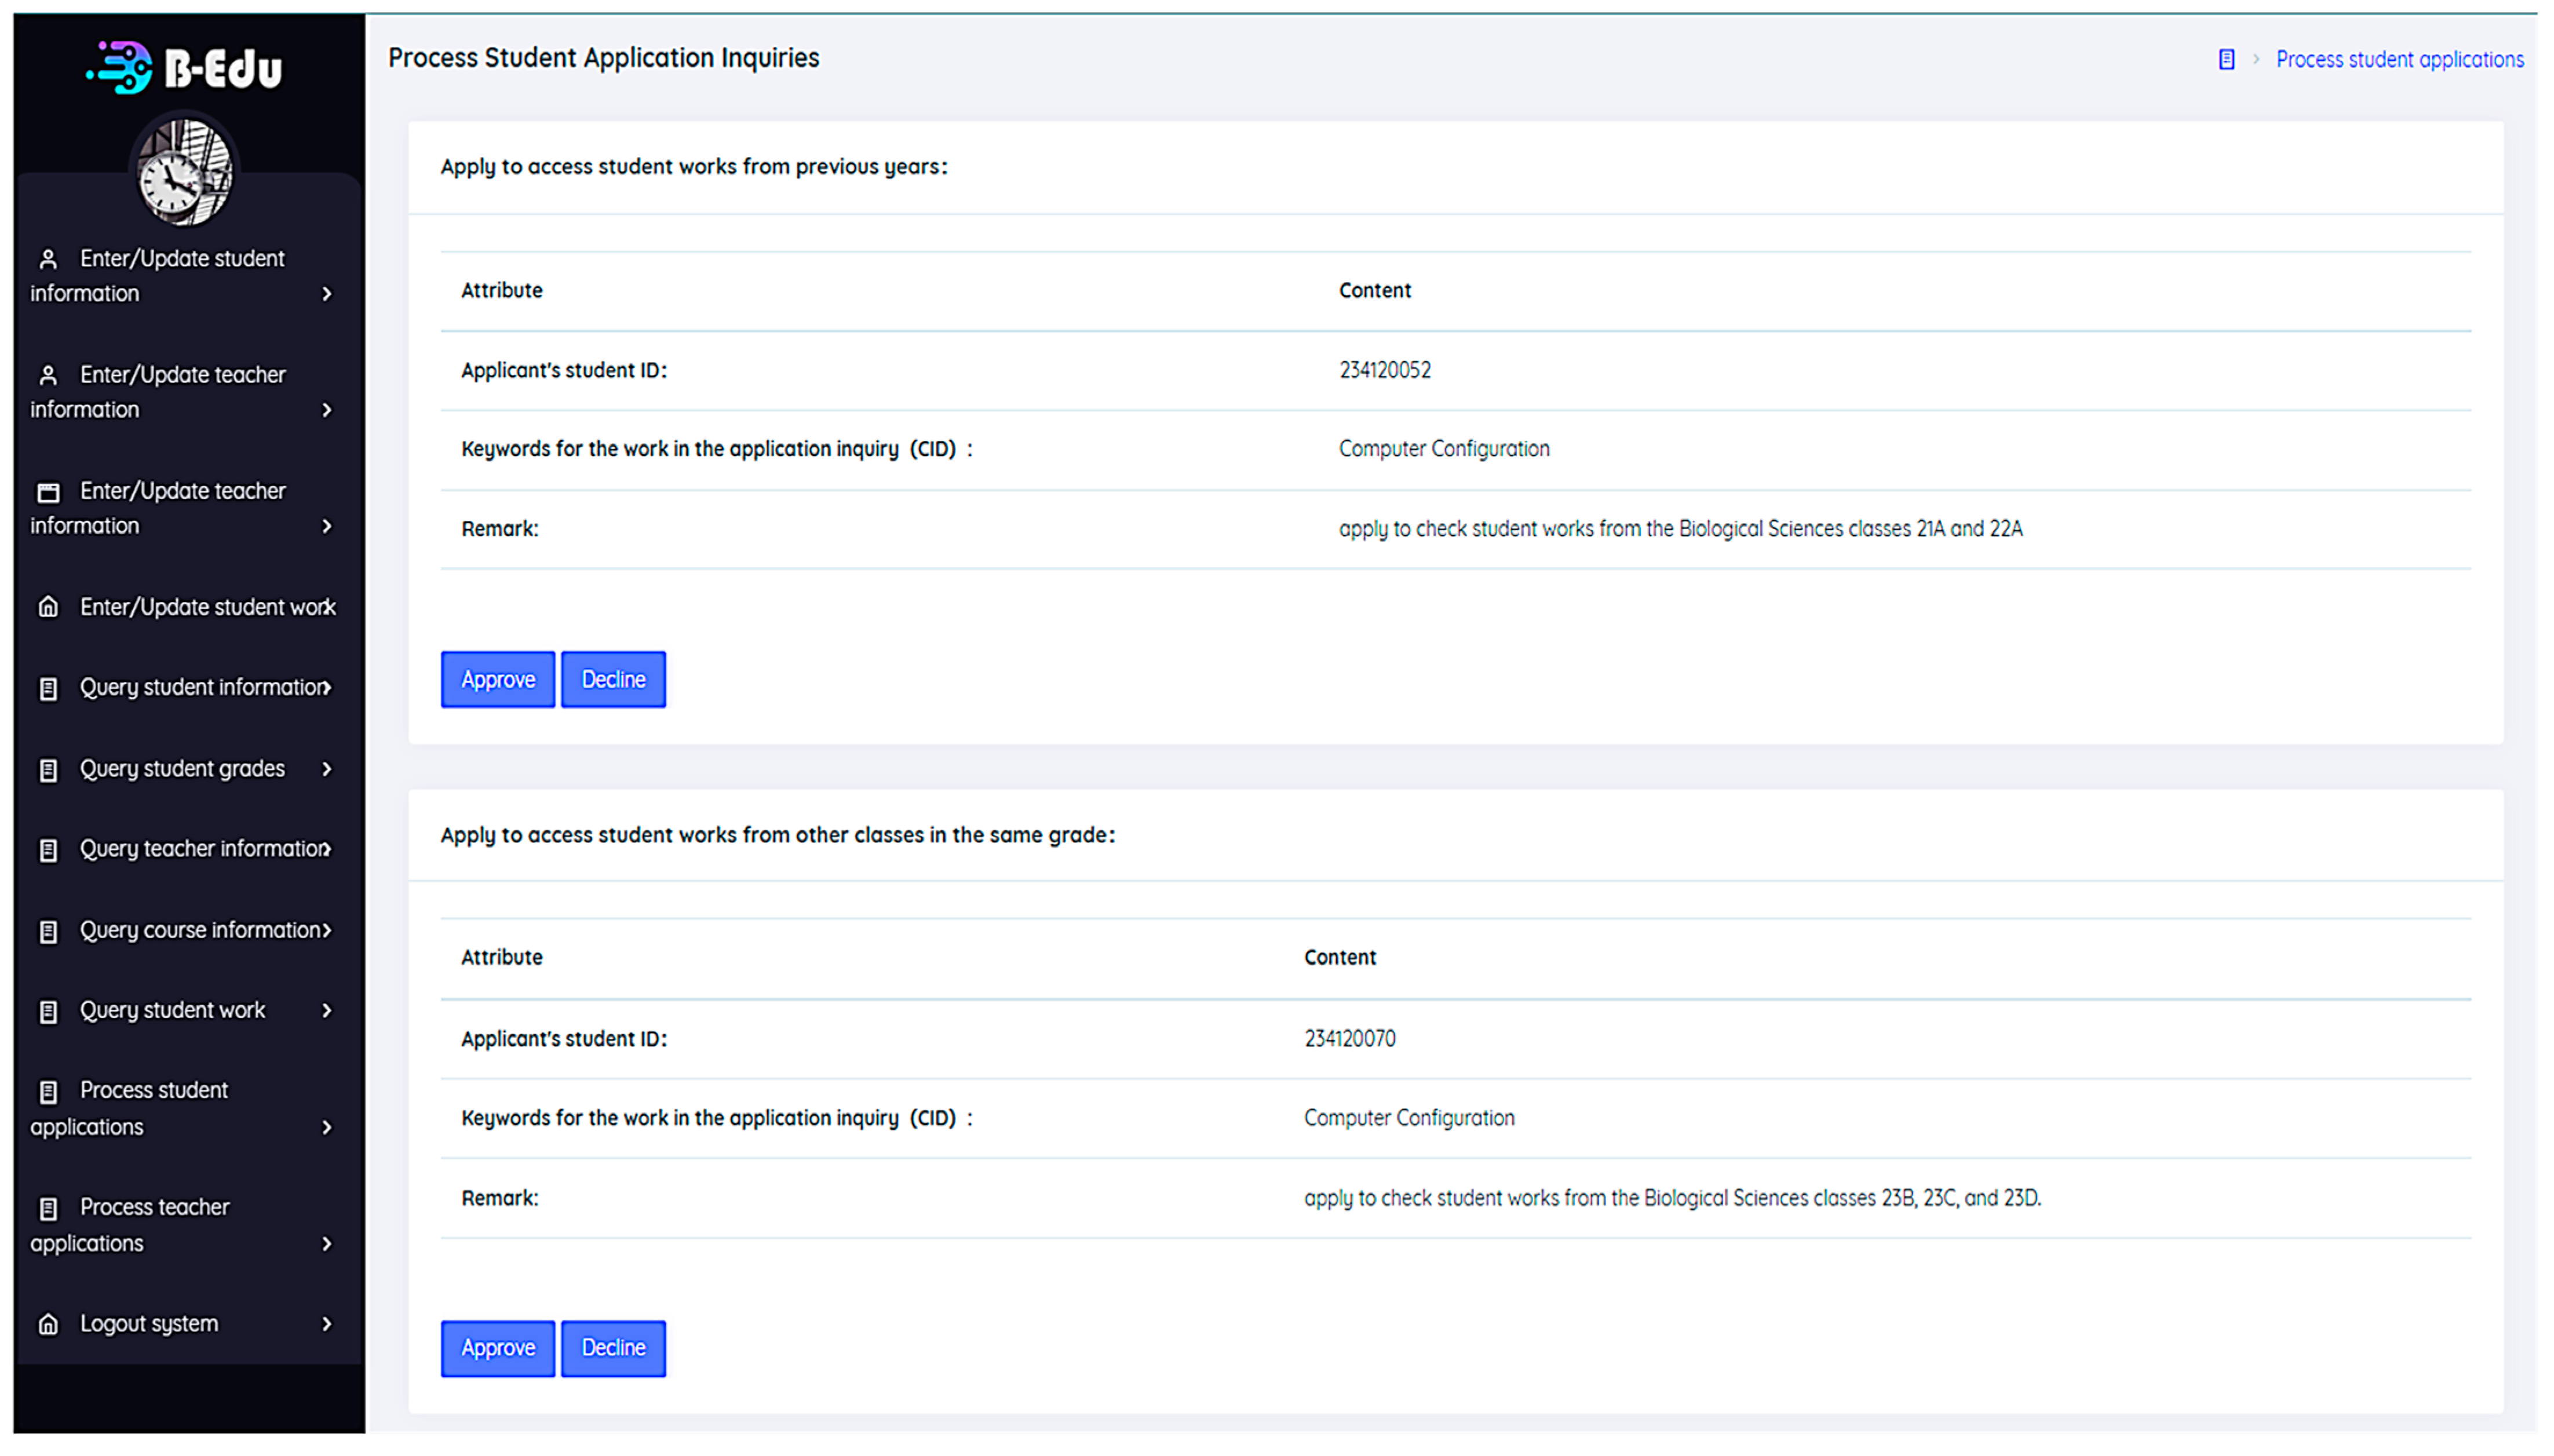This screenshot has width=2554, height=1456.
Task: Click home icon beside Logout system
Action: (48, 1324)
